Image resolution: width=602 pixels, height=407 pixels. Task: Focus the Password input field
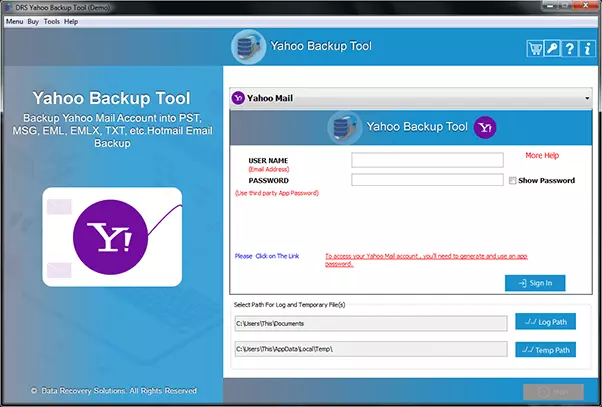tap(427, 180)
